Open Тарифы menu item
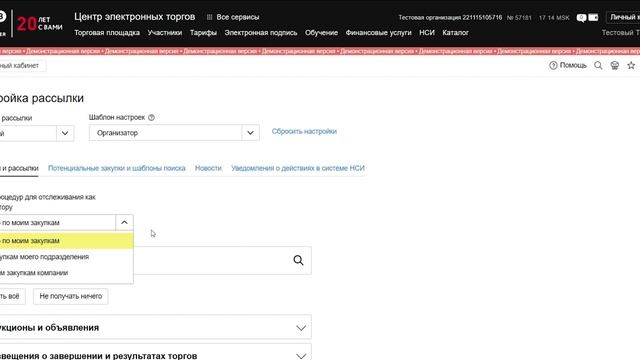640x360 pixels. click(203, 33)
